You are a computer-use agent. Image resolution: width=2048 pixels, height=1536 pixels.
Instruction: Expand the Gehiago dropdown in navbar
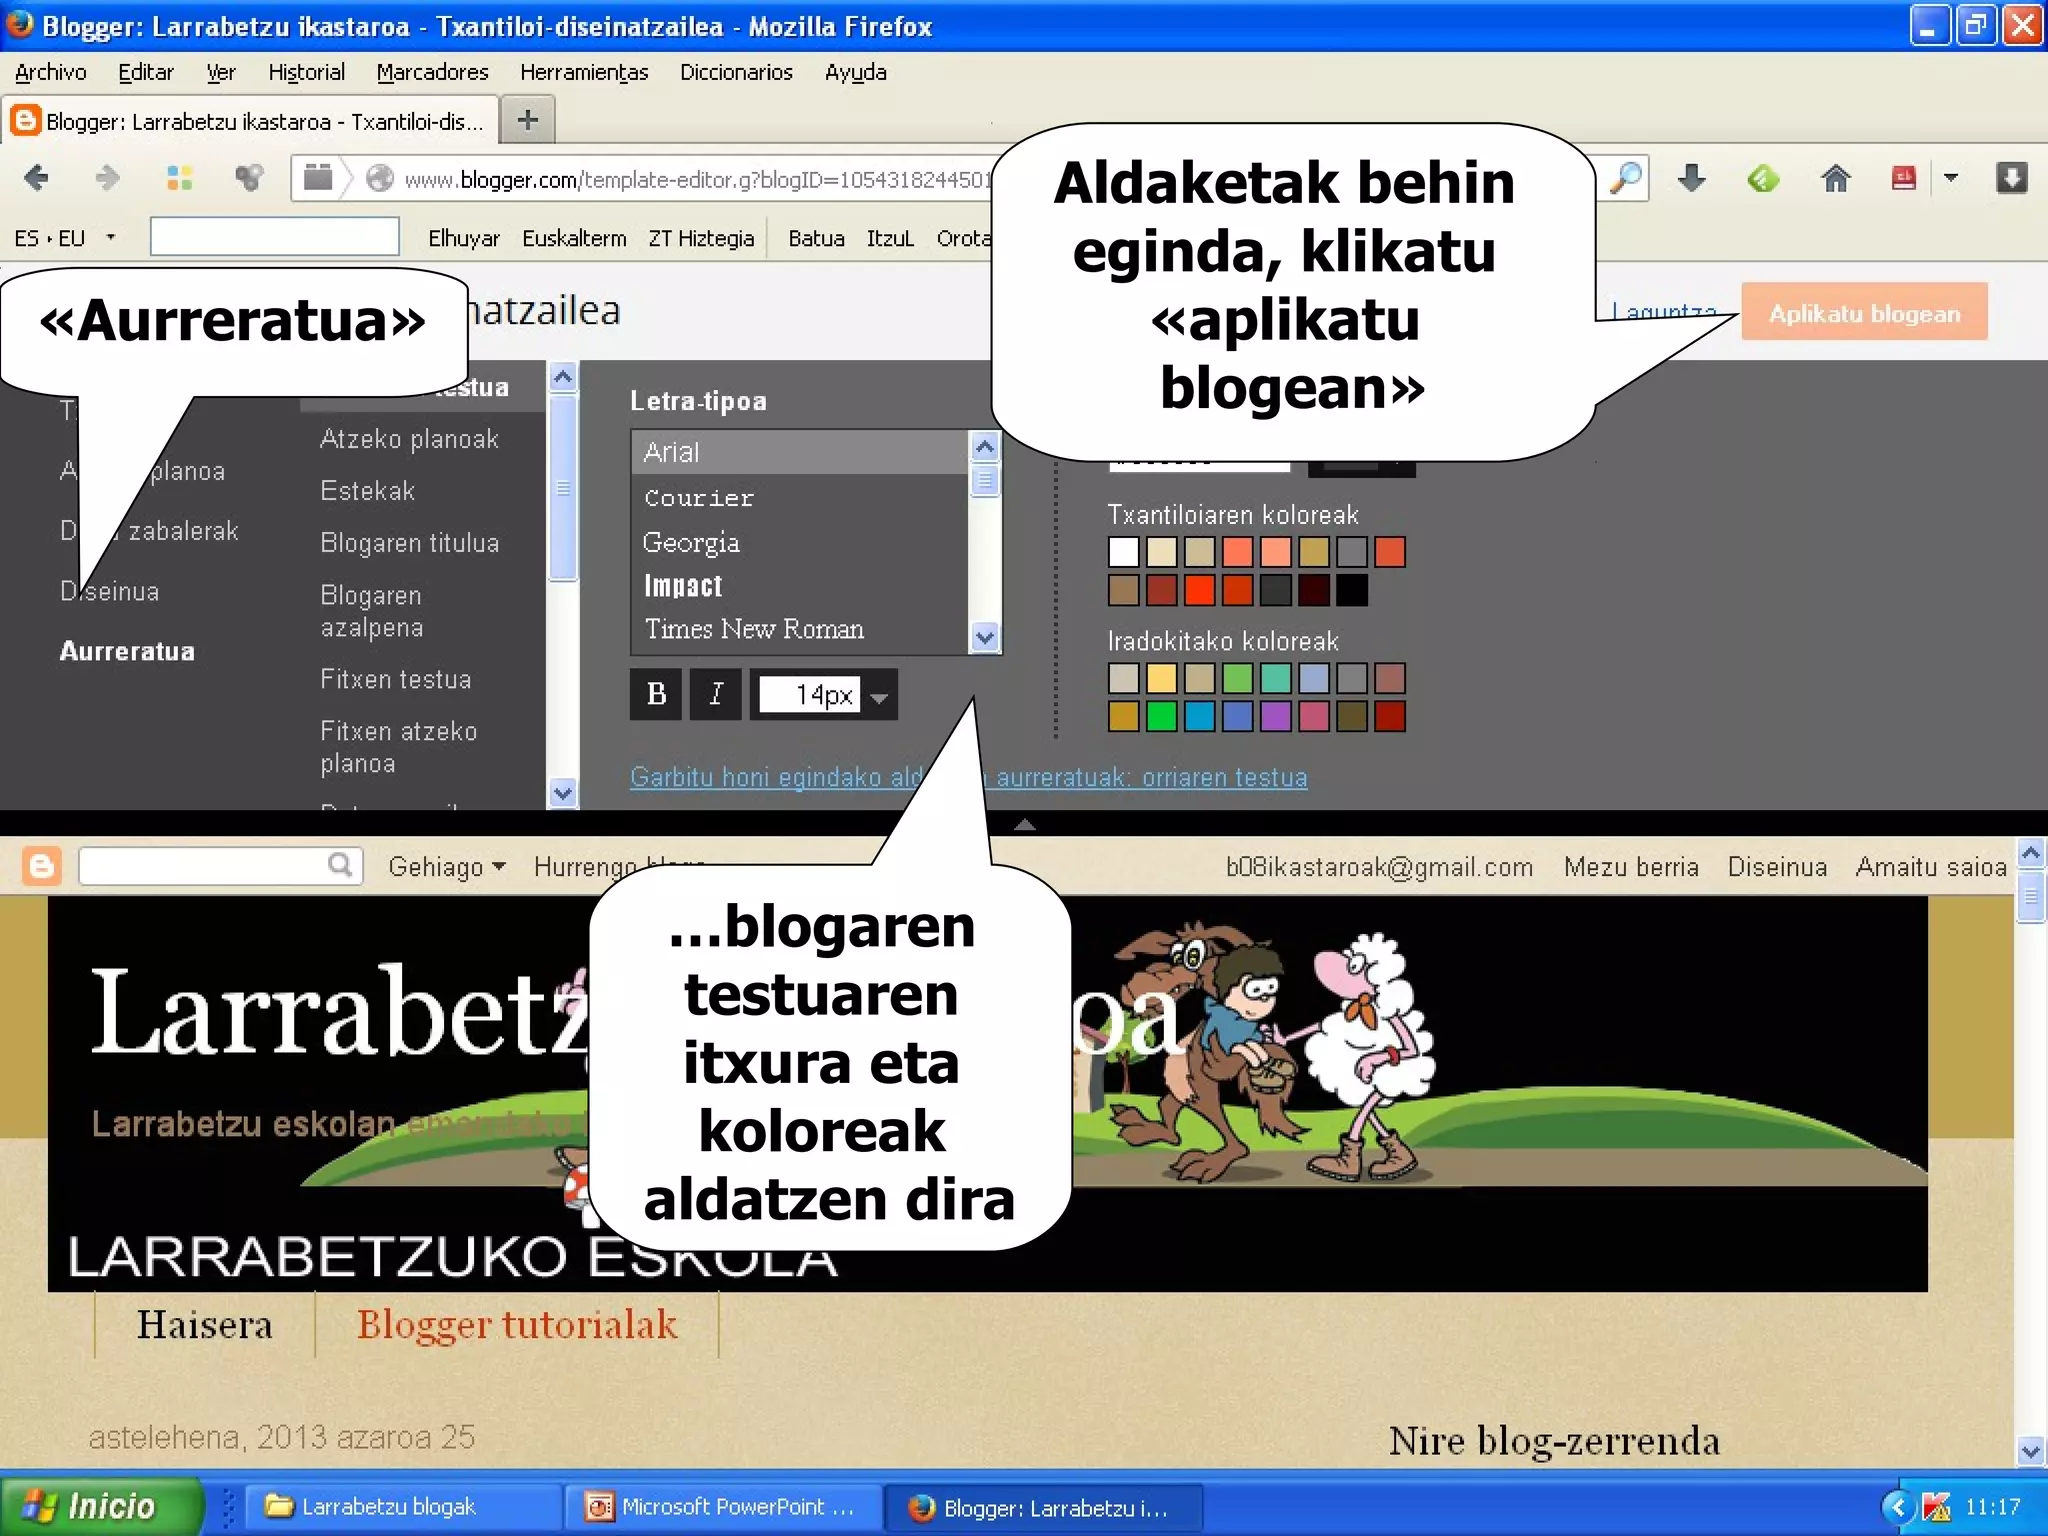point(447,867)
